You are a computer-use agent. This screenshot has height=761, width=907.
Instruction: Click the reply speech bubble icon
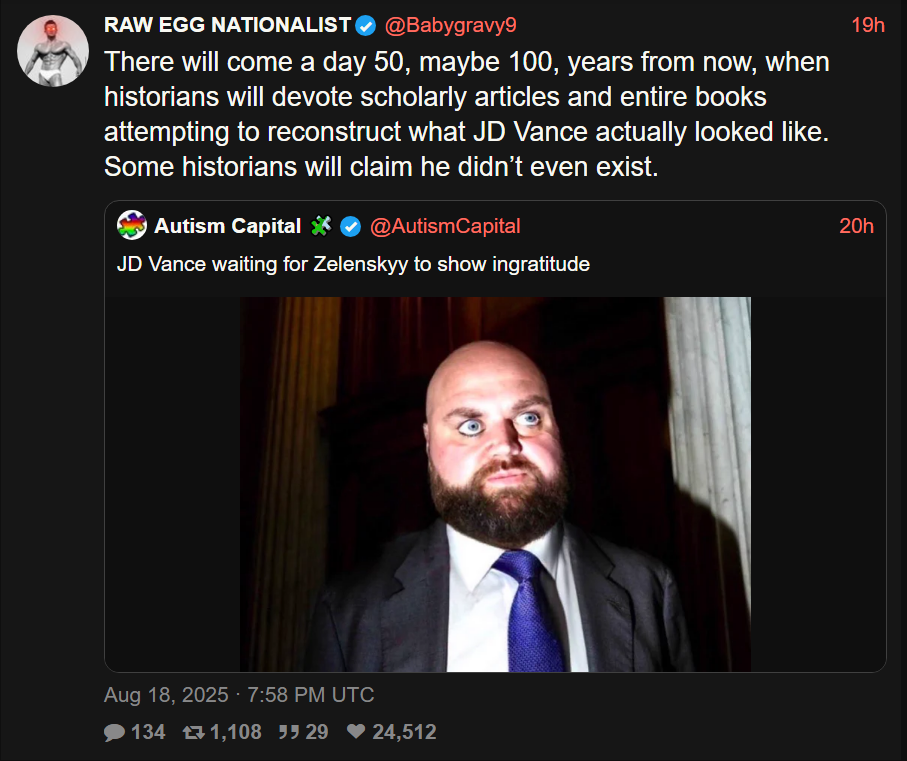pyautogui.click(x=115, y=733)
